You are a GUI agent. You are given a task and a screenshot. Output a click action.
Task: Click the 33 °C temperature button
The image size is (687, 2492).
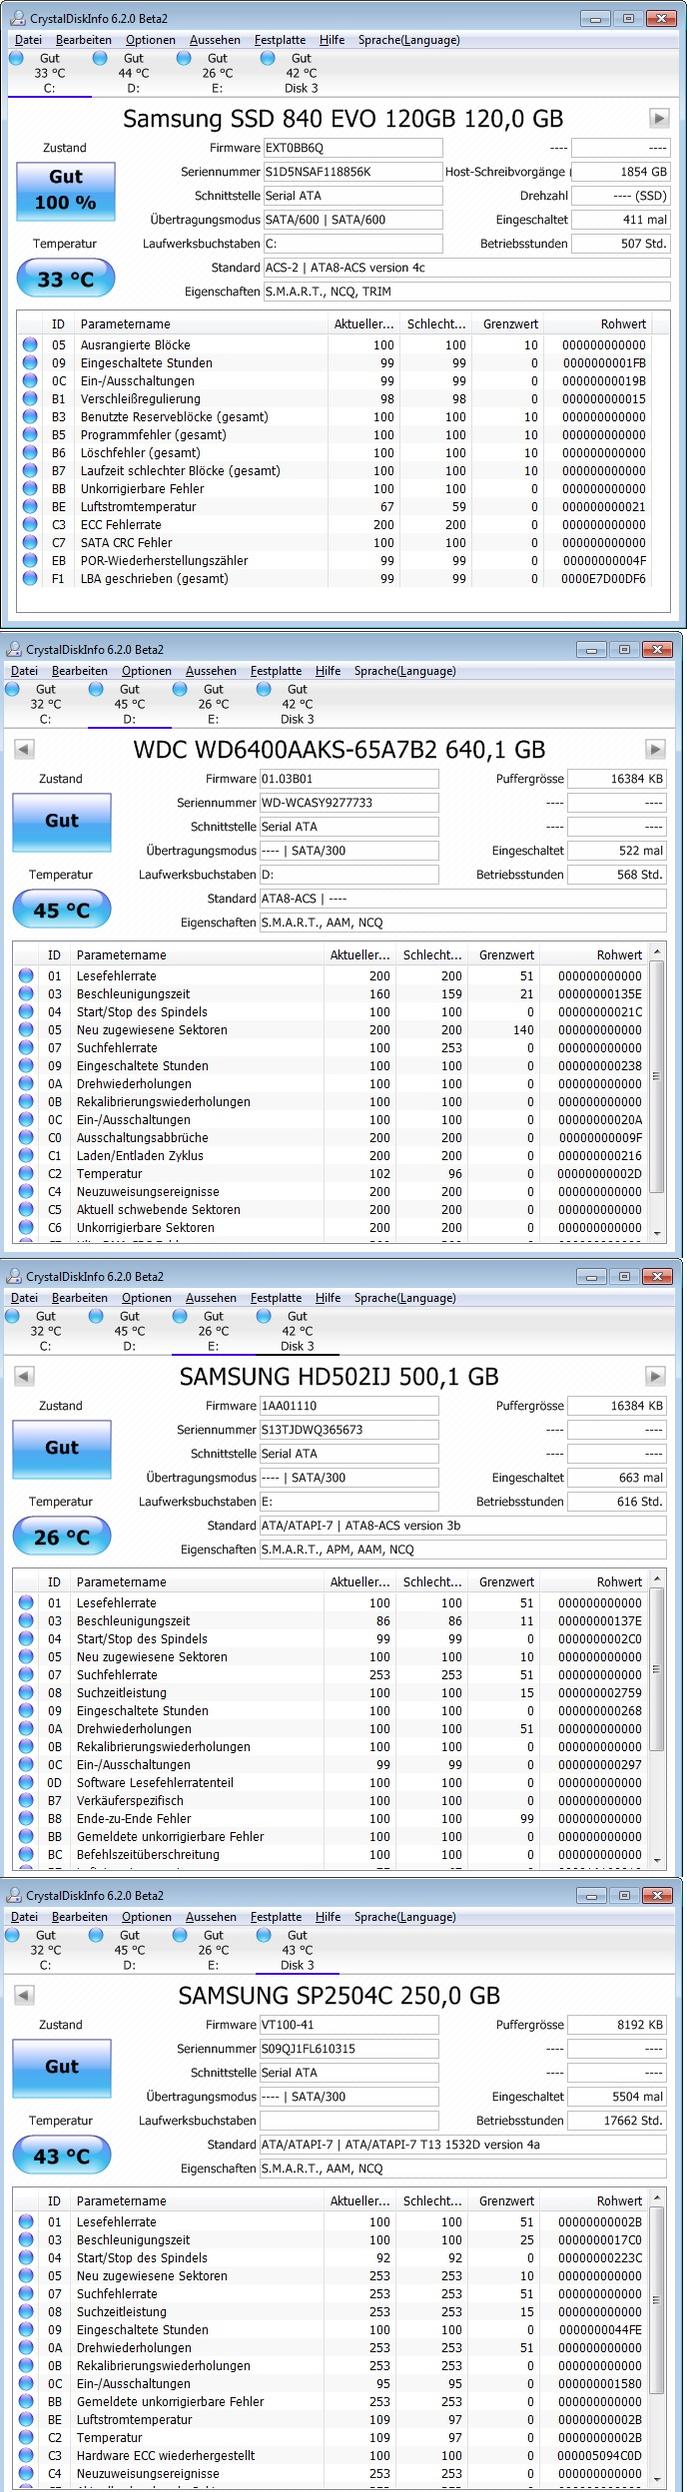point(66,279)
